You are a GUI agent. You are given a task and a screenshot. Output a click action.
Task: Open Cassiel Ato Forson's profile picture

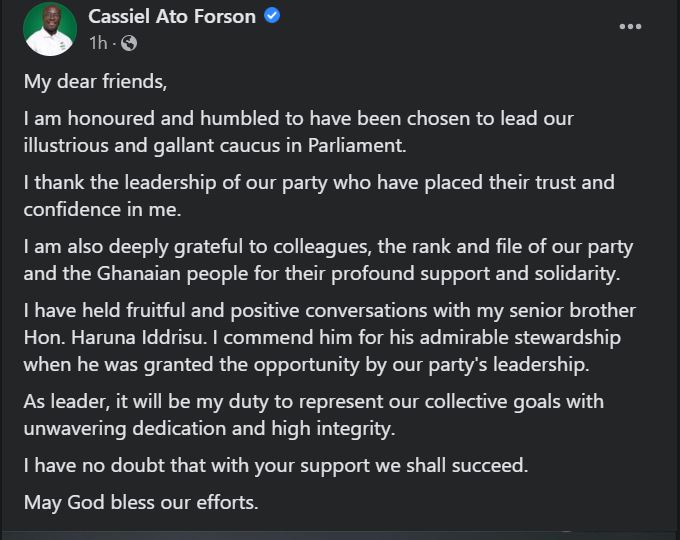pos(50,29)
